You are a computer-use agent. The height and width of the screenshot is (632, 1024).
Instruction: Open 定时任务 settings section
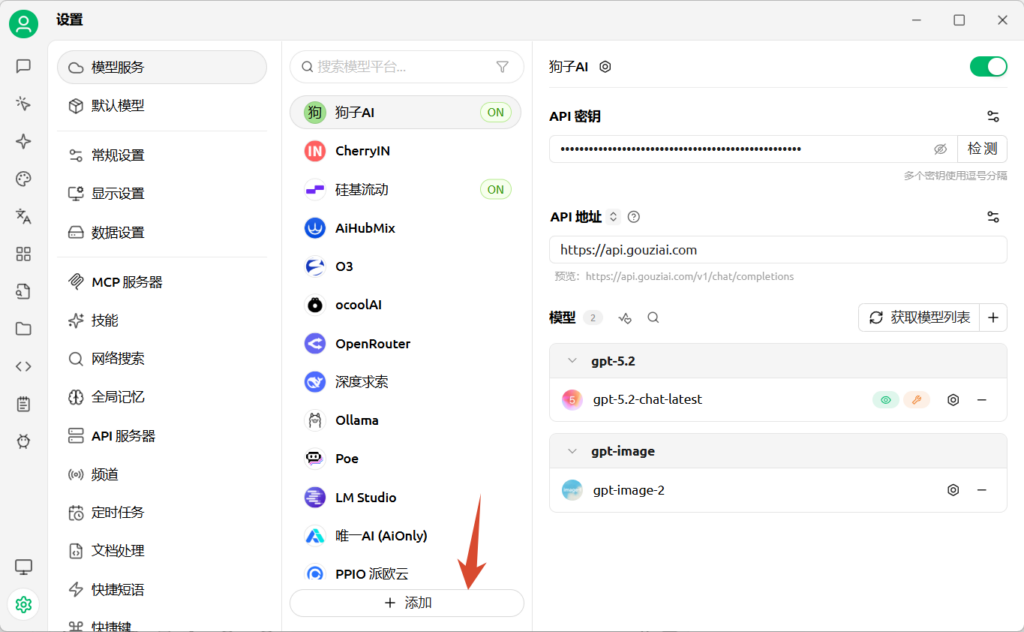[x=162, y=513]
